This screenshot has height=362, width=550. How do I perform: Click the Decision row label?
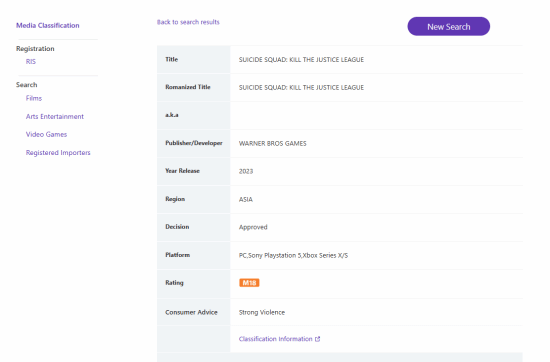click(177, 227)
